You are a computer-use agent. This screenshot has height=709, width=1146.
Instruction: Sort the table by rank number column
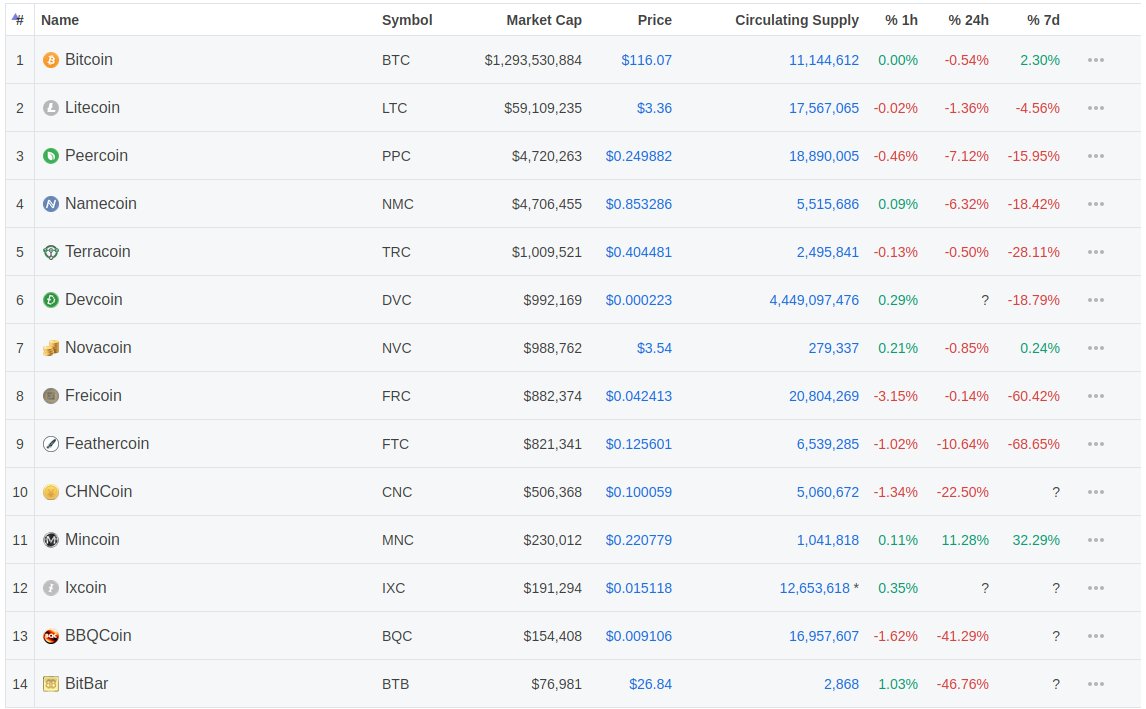click(18, 20)
